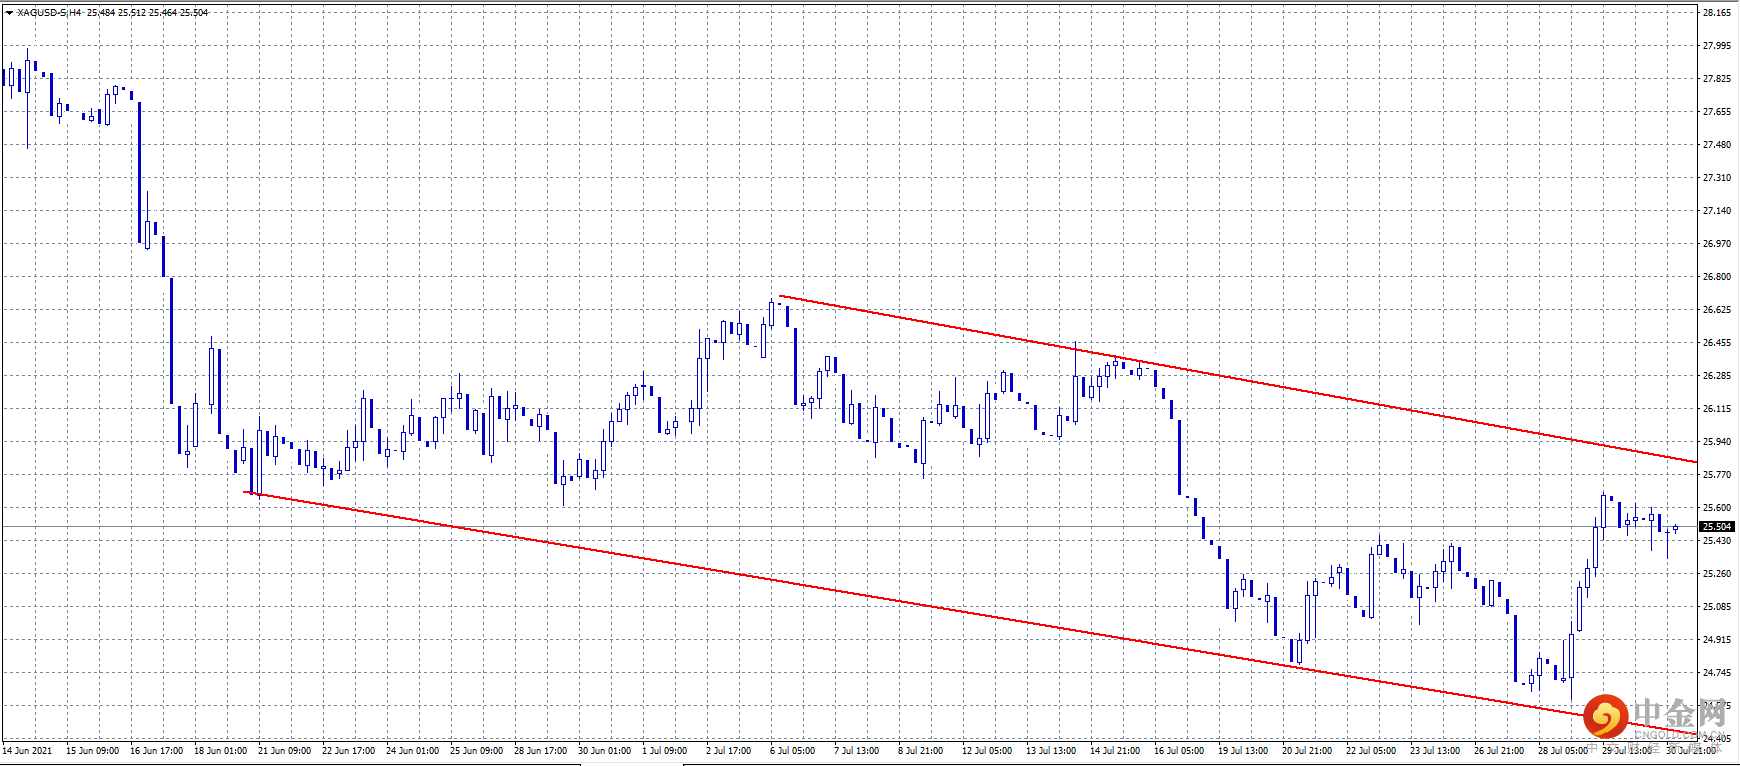Click the 13 Jul 13:00 time label
The image size is (1740, 766).
pyautogui.click(x=1051, y=751)
